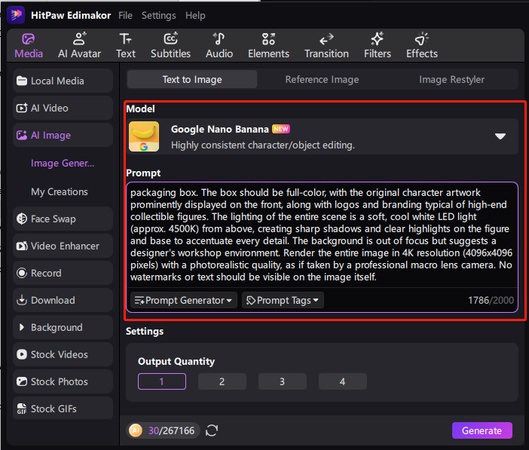Viewport: 529px width, 450px height.
Task: Click the 'Highly consistent character/object editing.' description
Action: (x=263, y=145)
